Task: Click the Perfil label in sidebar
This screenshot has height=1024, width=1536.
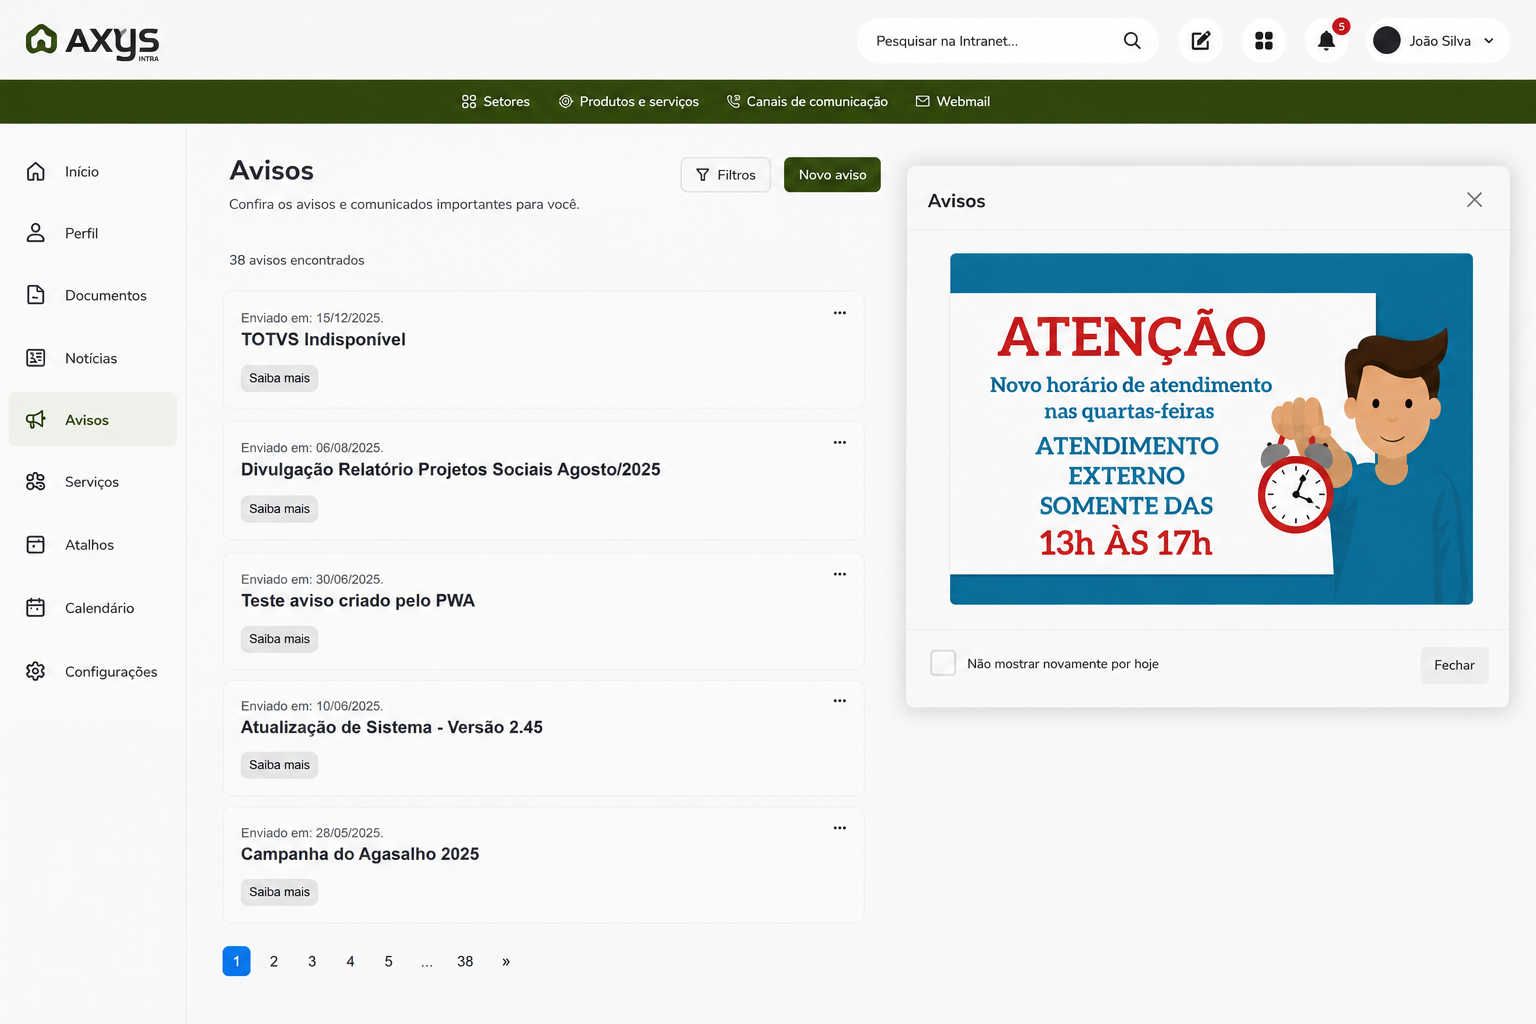Action: coord(81,233)
